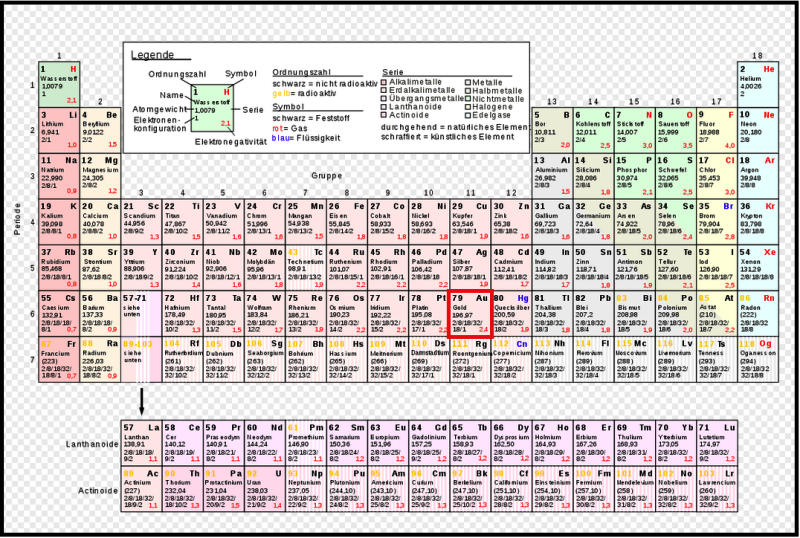This screenshot has height=538, width=800.
Task: Click the Wolfram element cell
Action: click(x=265, y=313)
